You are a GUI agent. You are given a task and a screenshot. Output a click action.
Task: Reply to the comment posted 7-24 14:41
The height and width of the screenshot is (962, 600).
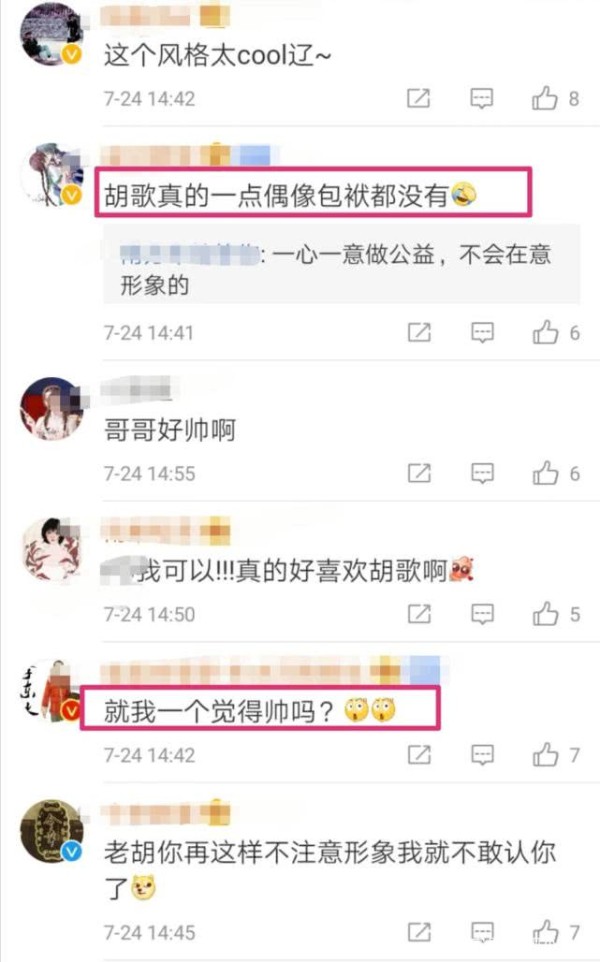tap(482, 333)
